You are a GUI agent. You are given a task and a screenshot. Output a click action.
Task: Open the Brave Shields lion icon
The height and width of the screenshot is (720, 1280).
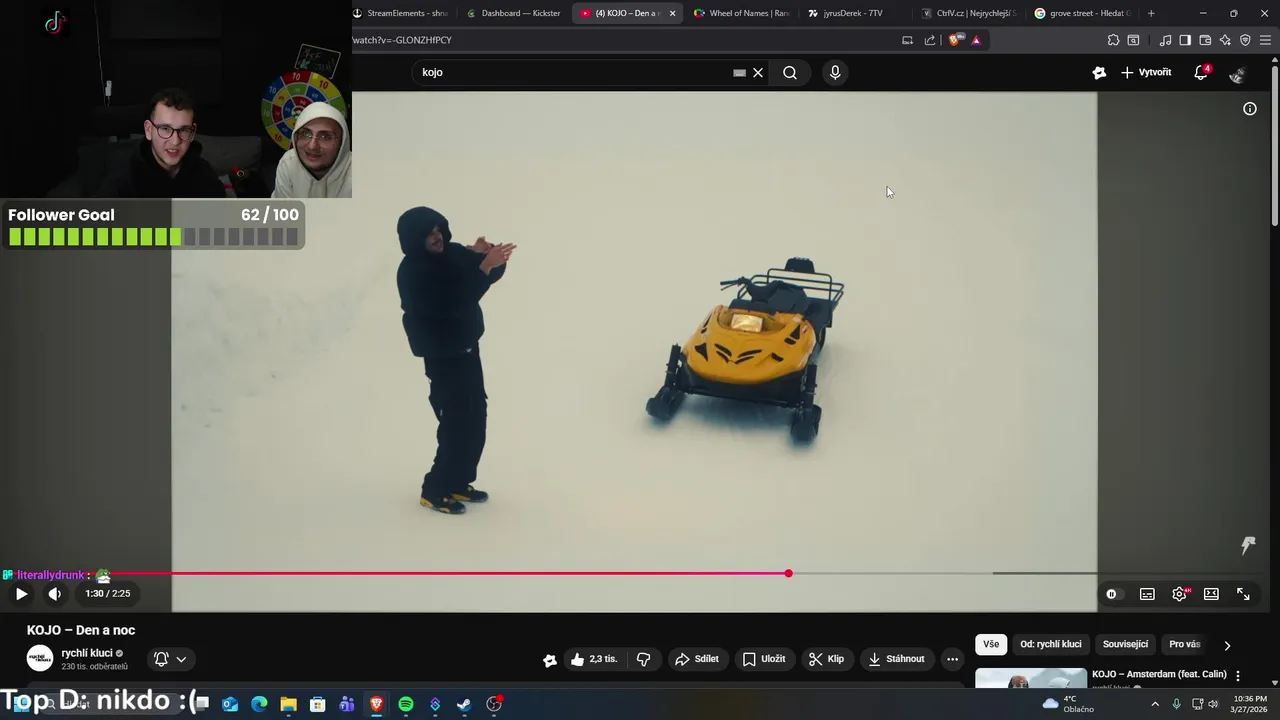(955, 40)
